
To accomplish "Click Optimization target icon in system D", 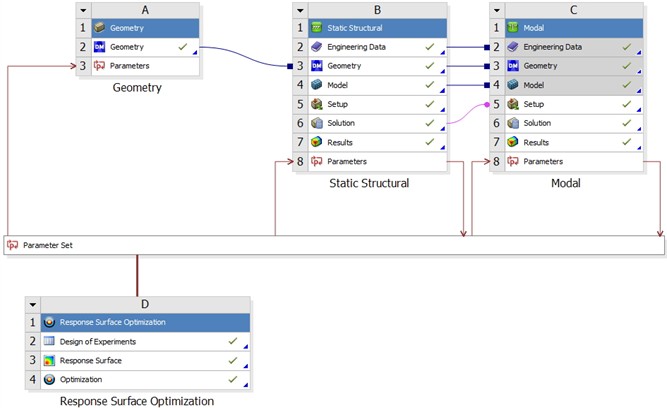I will 49,379.
